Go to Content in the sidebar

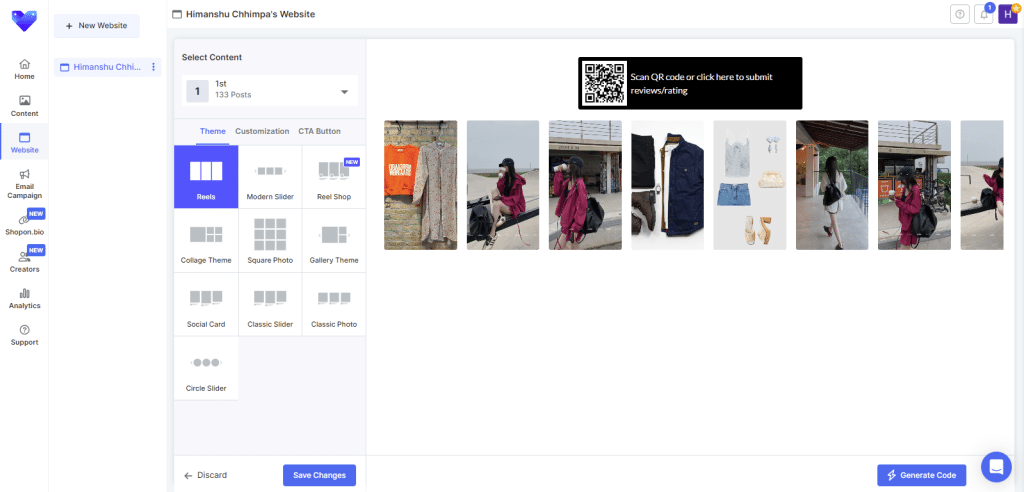pyautogui.click(x=24, y=106)
